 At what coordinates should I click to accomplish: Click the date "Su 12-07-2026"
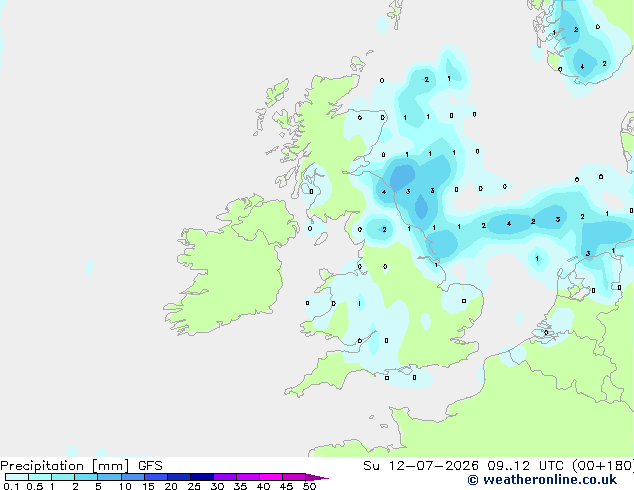pyautogui.click(x=421, y=466)
